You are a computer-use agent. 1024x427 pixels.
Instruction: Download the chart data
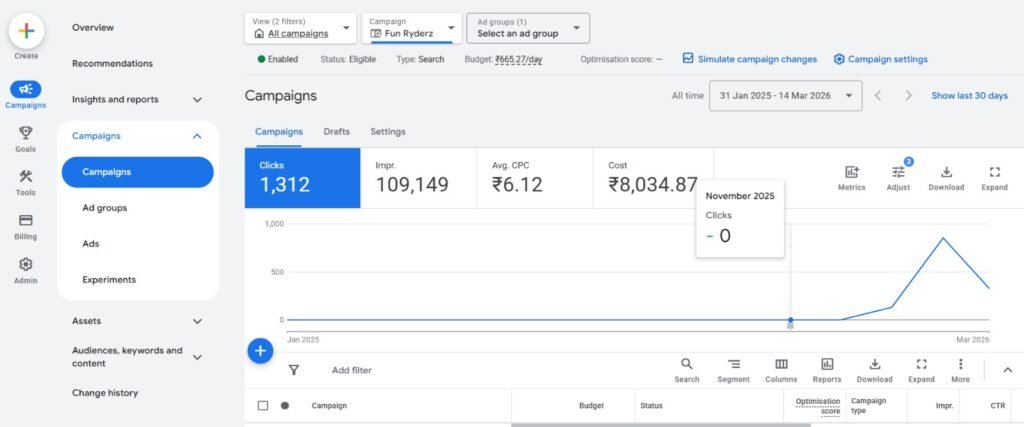946,178
